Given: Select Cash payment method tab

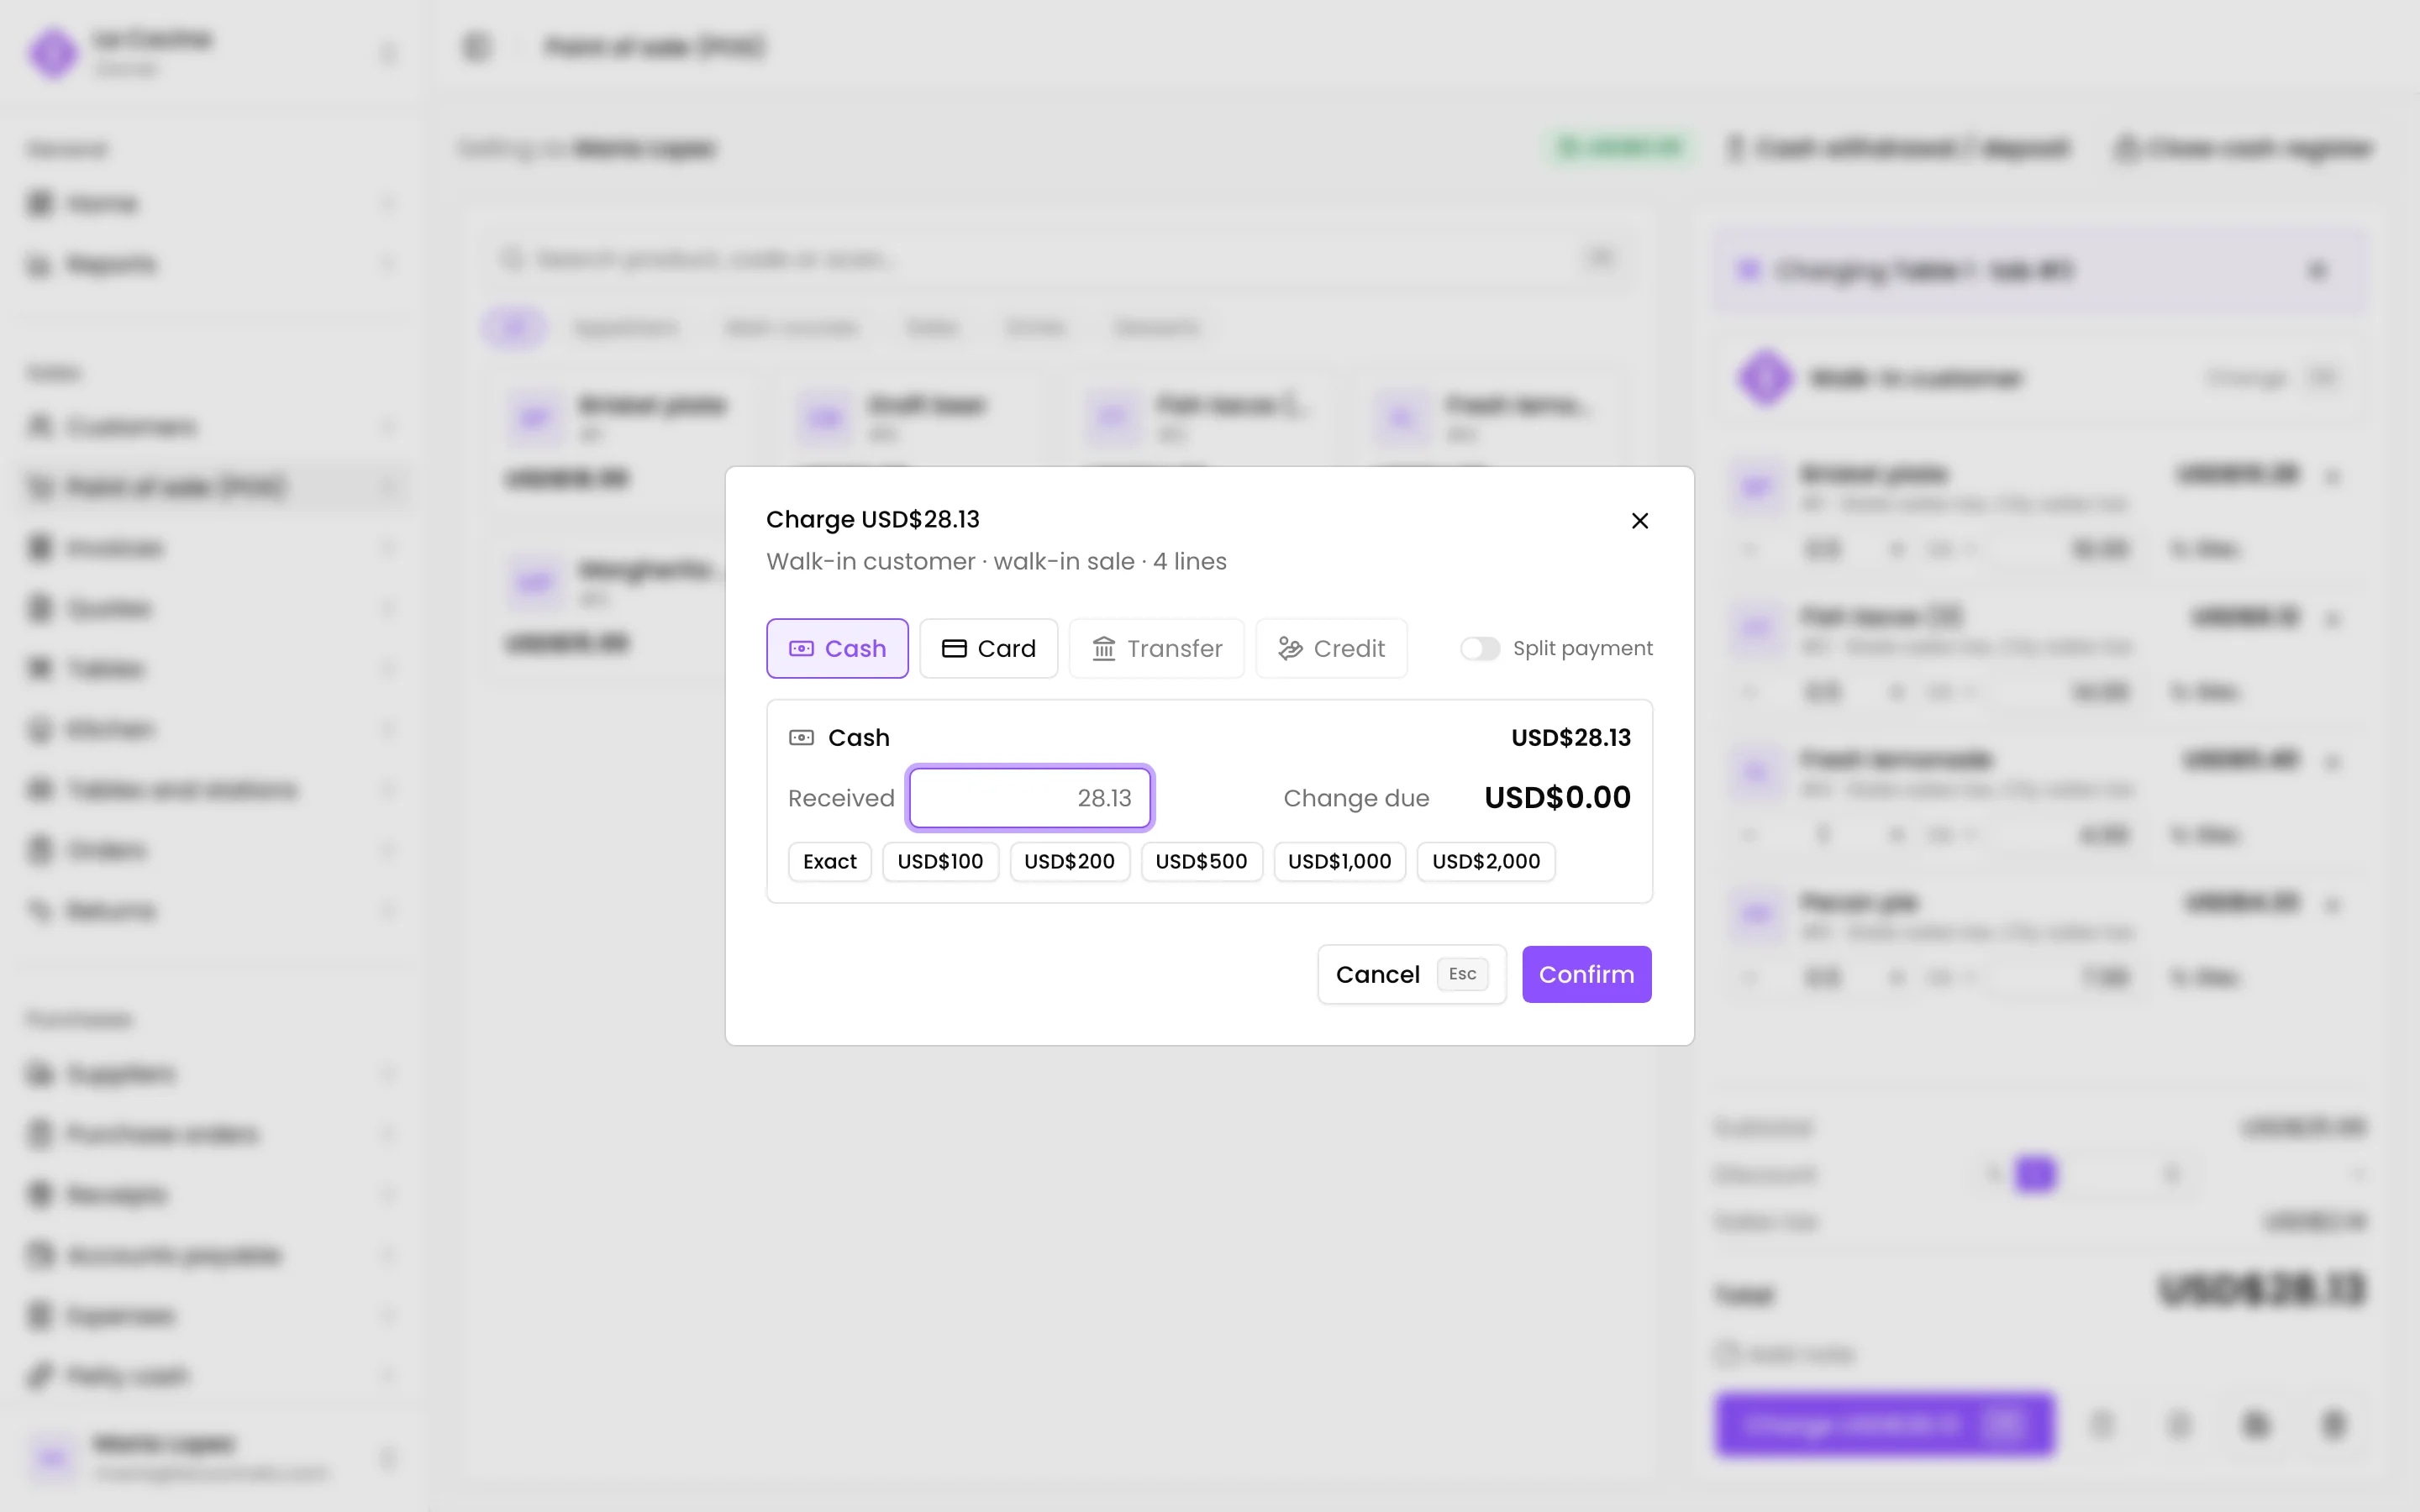Looking at the screenshot, I should coord(837,649).
